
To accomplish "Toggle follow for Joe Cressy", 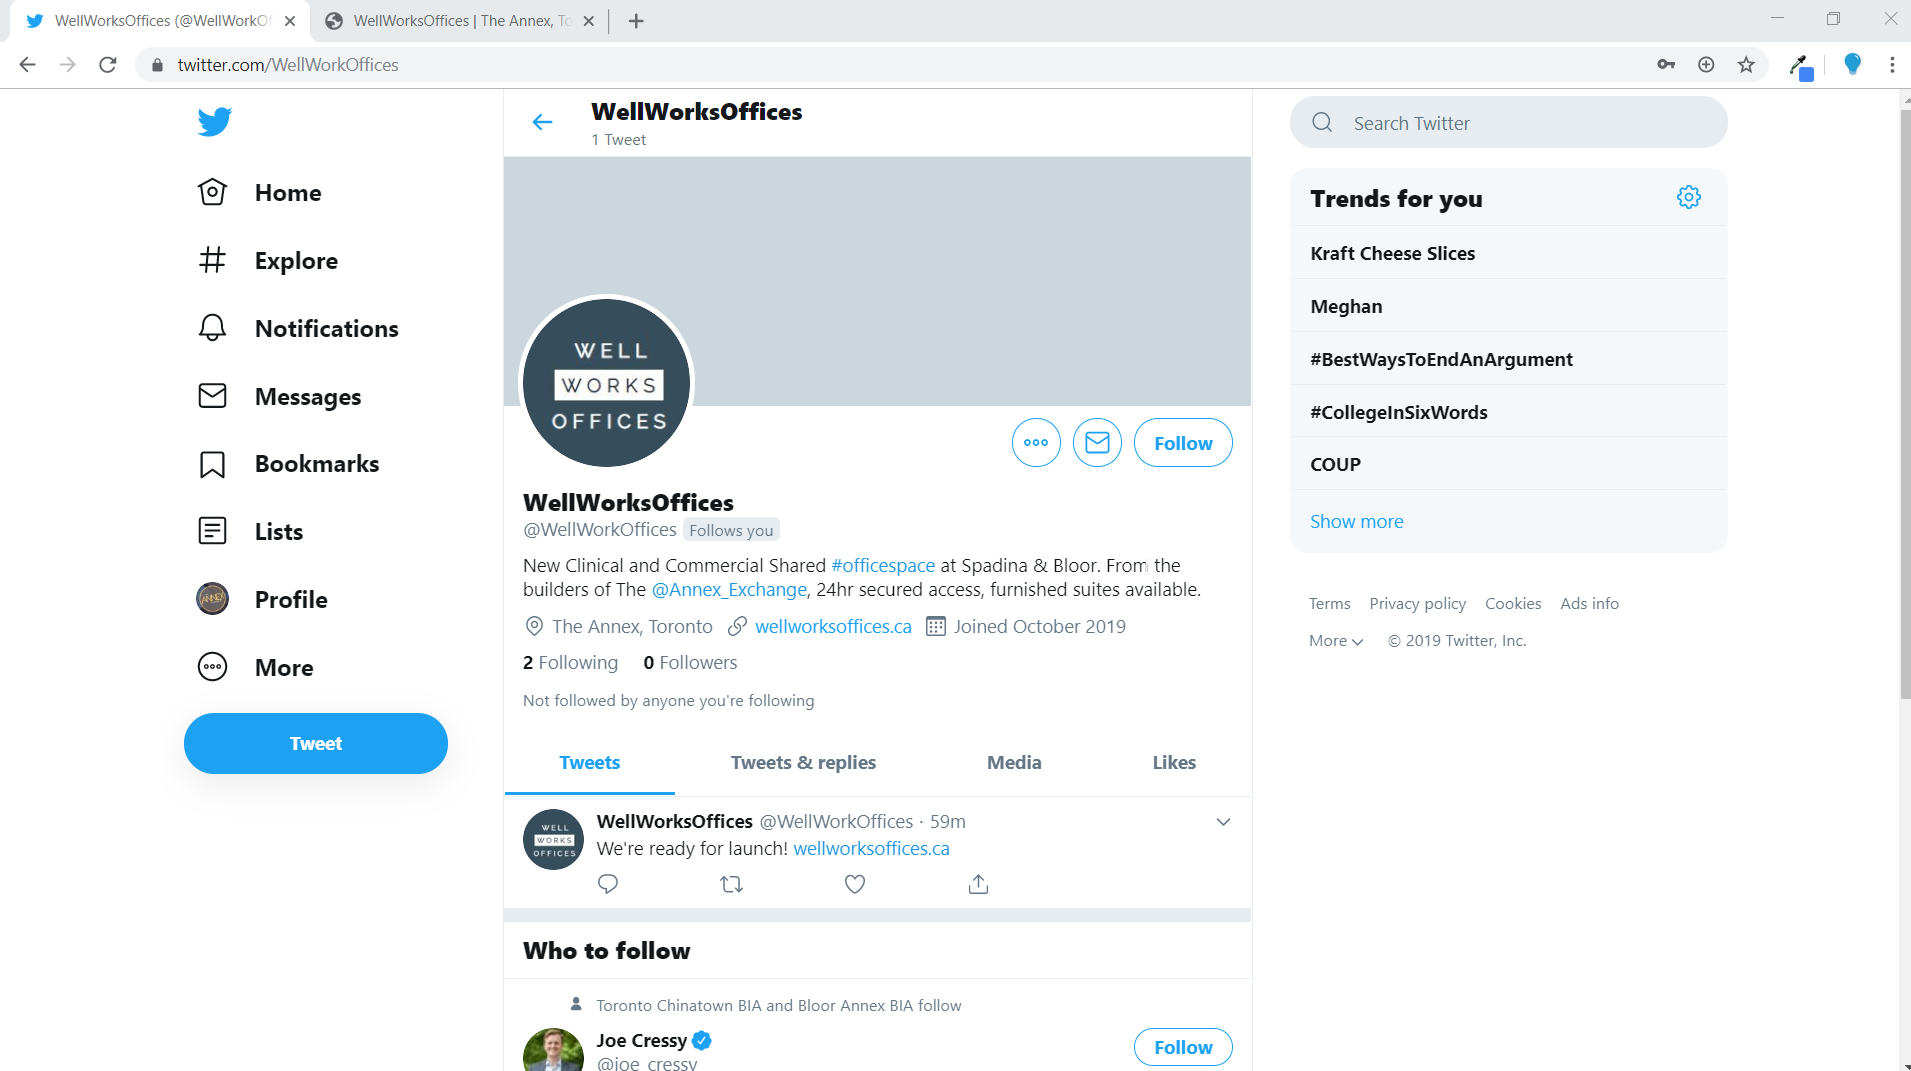I will (1183, 1047).
